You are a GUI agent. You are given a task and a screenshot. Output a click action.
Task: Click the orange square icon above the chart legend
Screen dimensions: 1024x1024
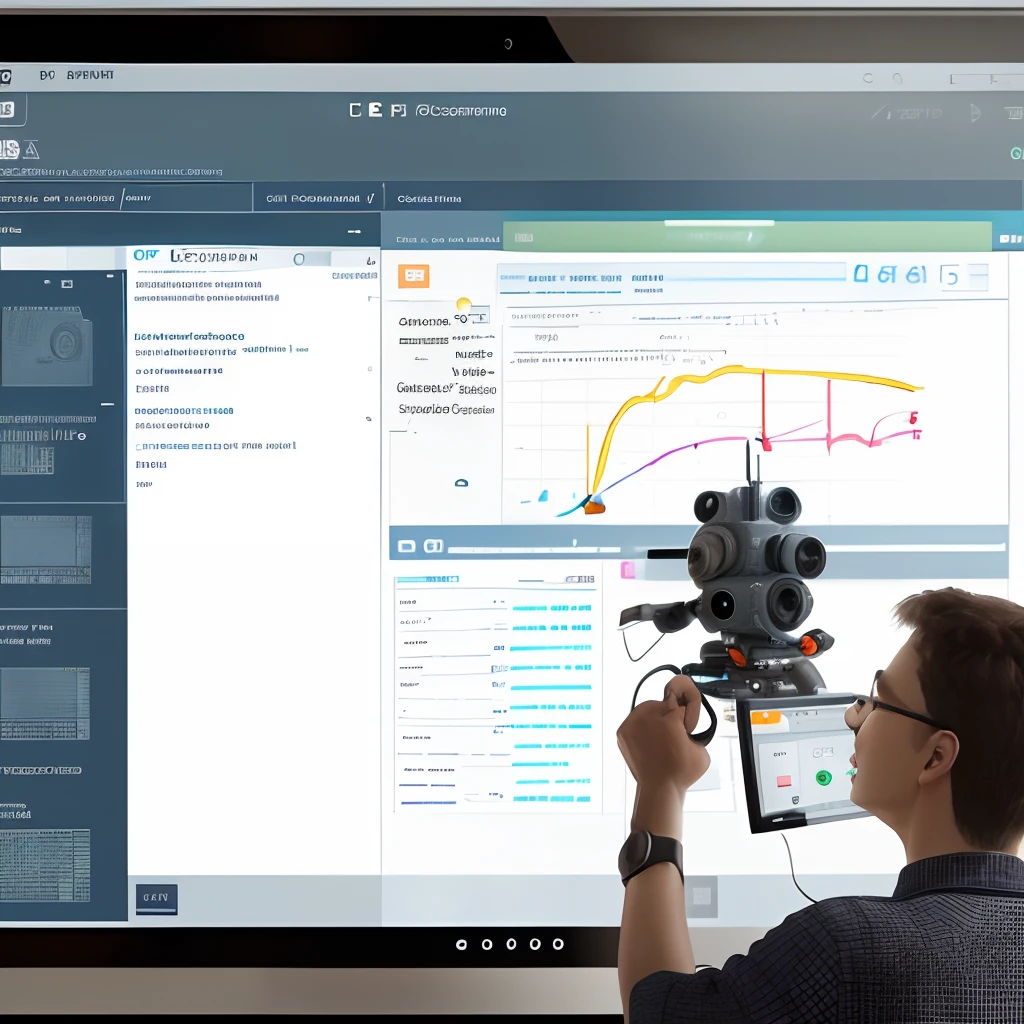click(413, 276)
